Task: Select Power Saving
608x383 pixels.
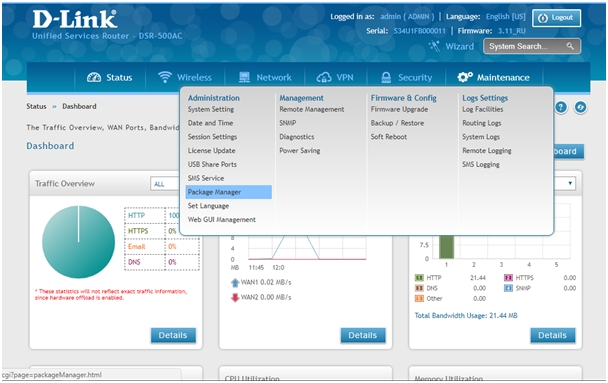Action: point(300,150)
